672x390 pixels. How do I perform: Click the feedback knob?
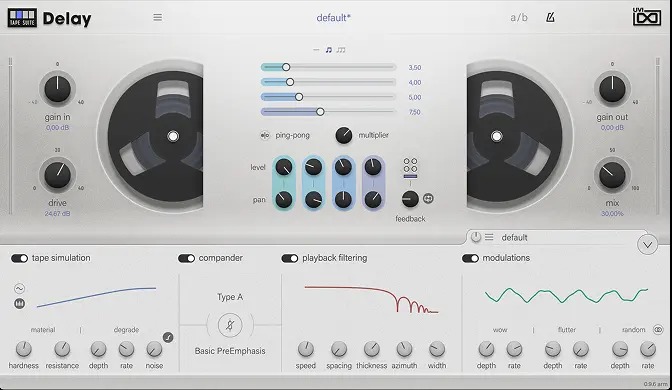tap(410, 199)
